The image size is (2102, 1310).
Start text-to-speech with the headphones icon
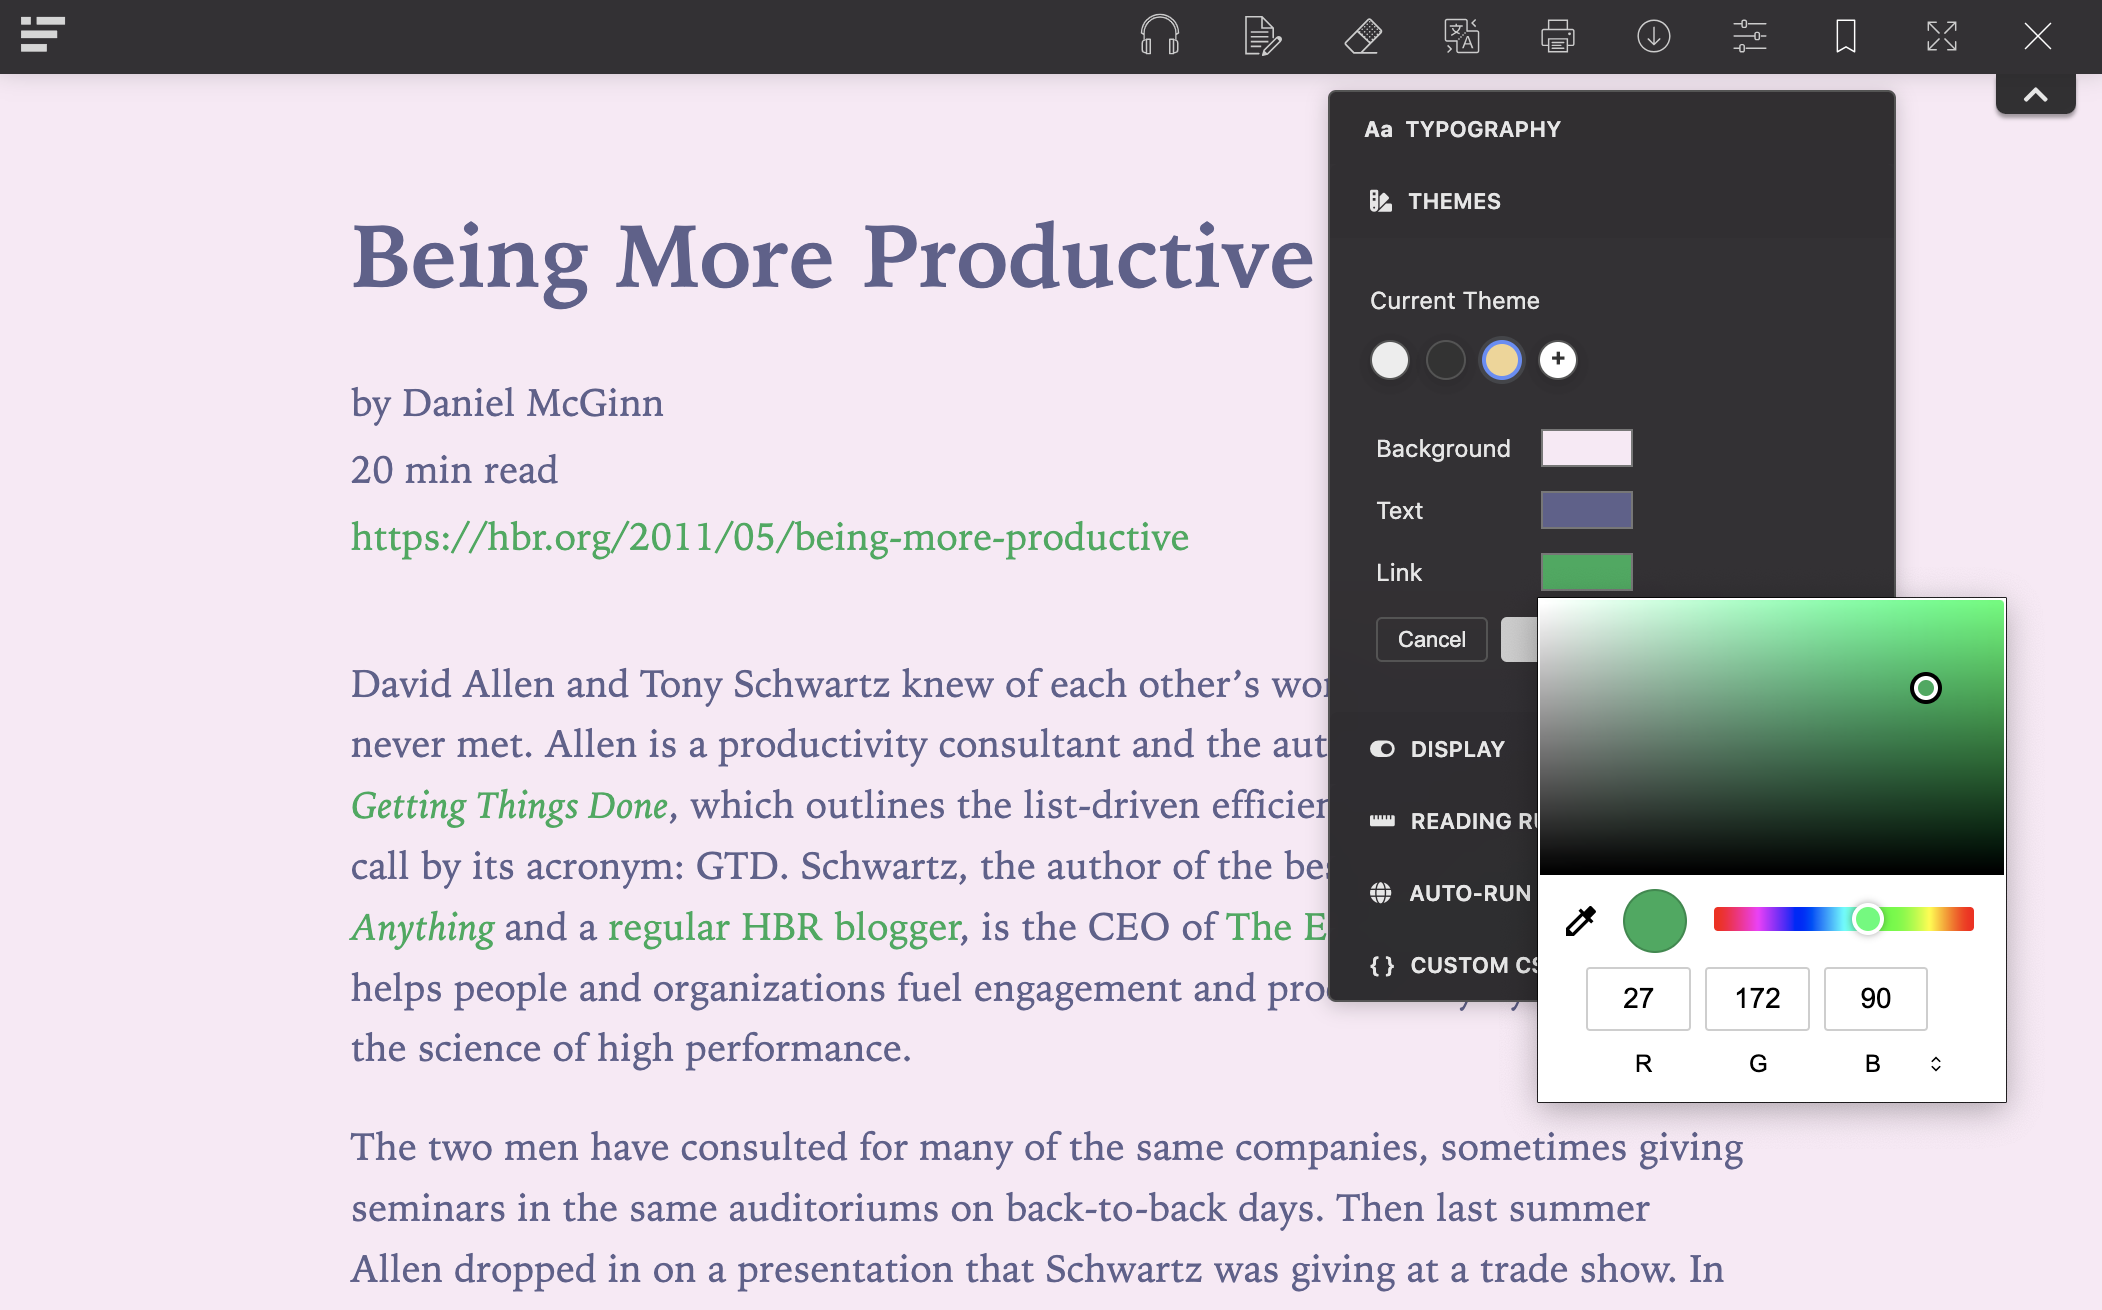pos(1159,36)
